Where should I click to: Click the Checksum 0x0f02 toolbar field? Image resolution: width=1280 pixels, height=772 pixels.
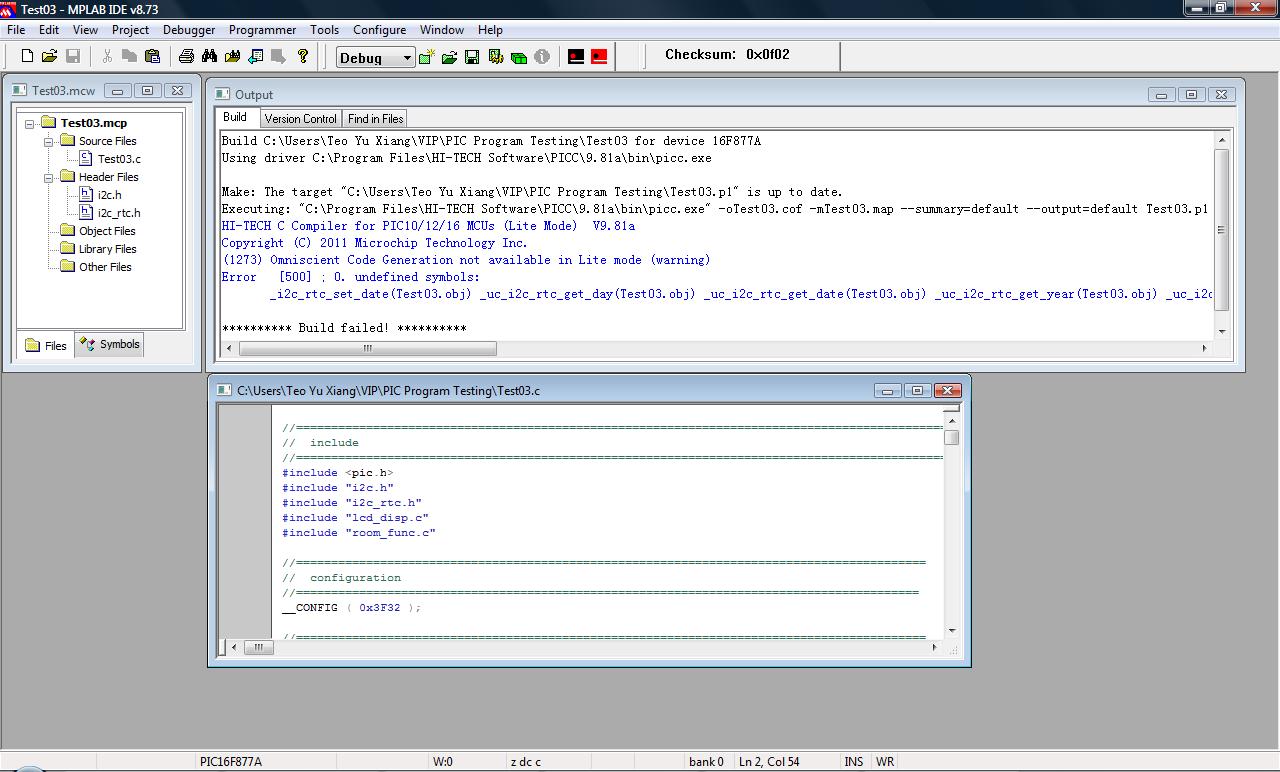tap(727, 55)
